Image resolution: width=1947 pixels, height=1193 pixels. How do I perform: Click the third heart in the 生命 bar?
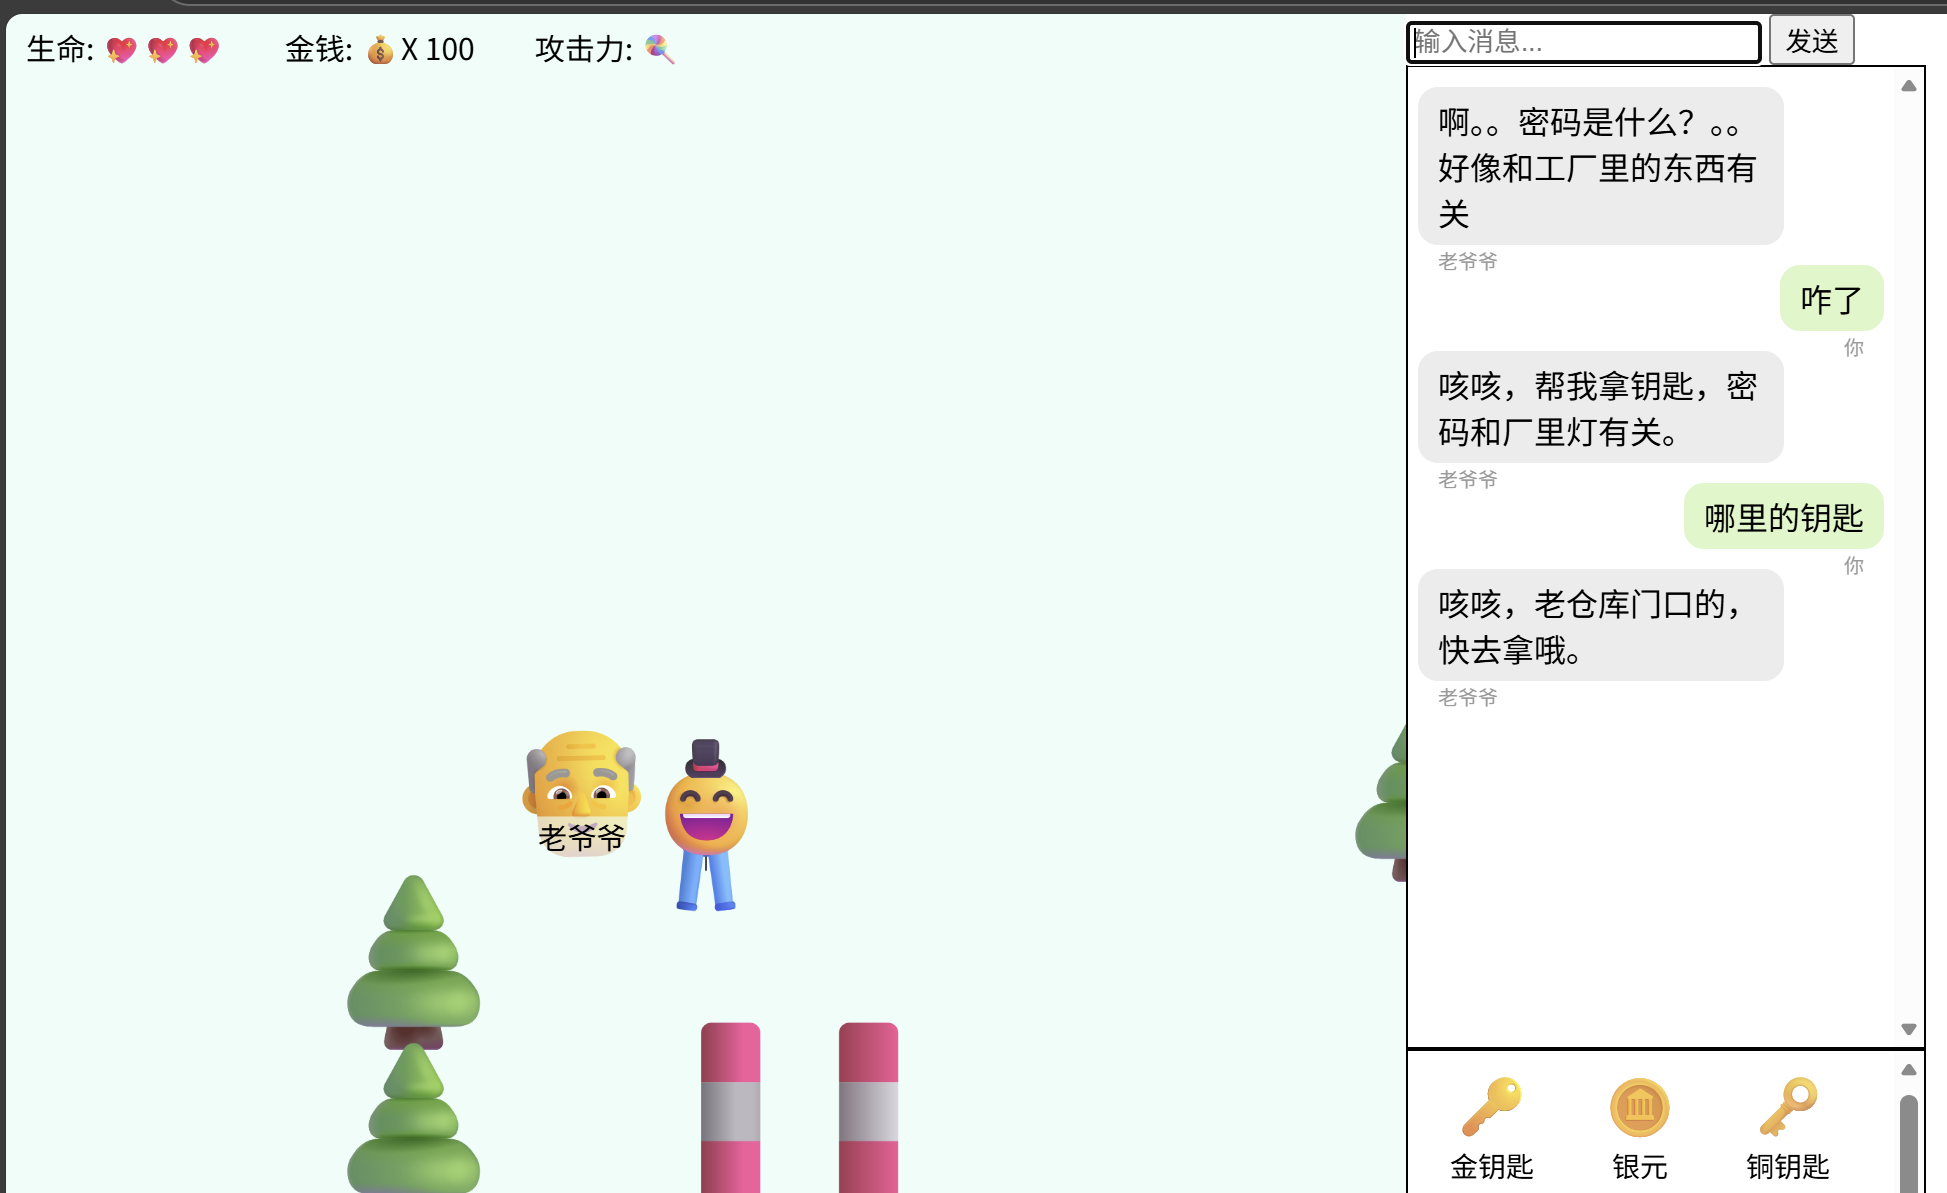pyautogui.click(x=203, y=48)
